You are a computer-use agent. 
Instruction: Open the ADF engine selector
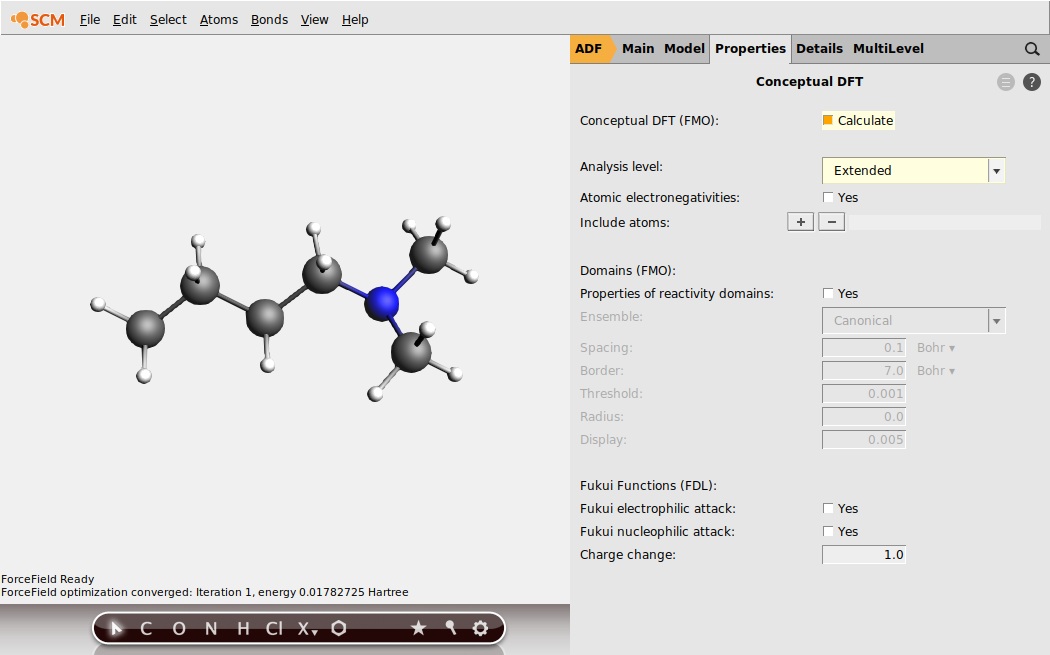click(x=590, y=48)
